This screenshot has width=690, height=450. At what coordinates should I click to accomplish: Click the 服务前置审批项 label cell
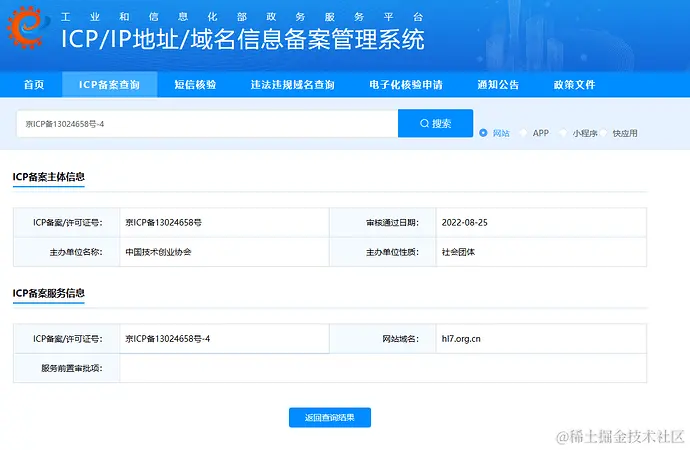pyautogui.click(x=66, y=368)
